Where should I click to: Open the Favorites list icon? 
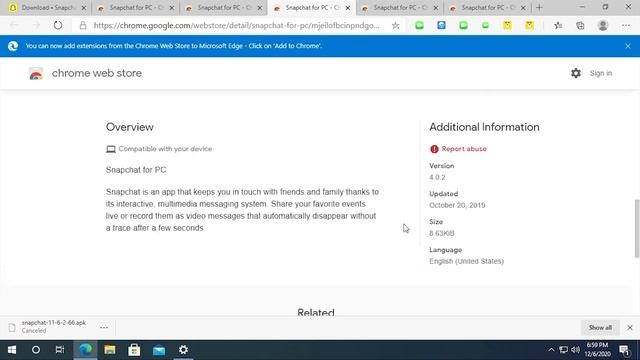[x=558, y=25]
